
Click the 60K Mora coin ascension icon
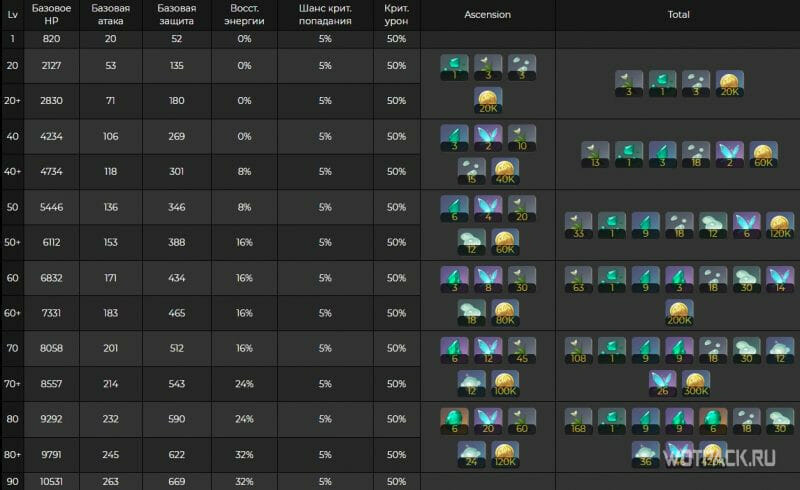pyautogui.click(x=505, y=241)
